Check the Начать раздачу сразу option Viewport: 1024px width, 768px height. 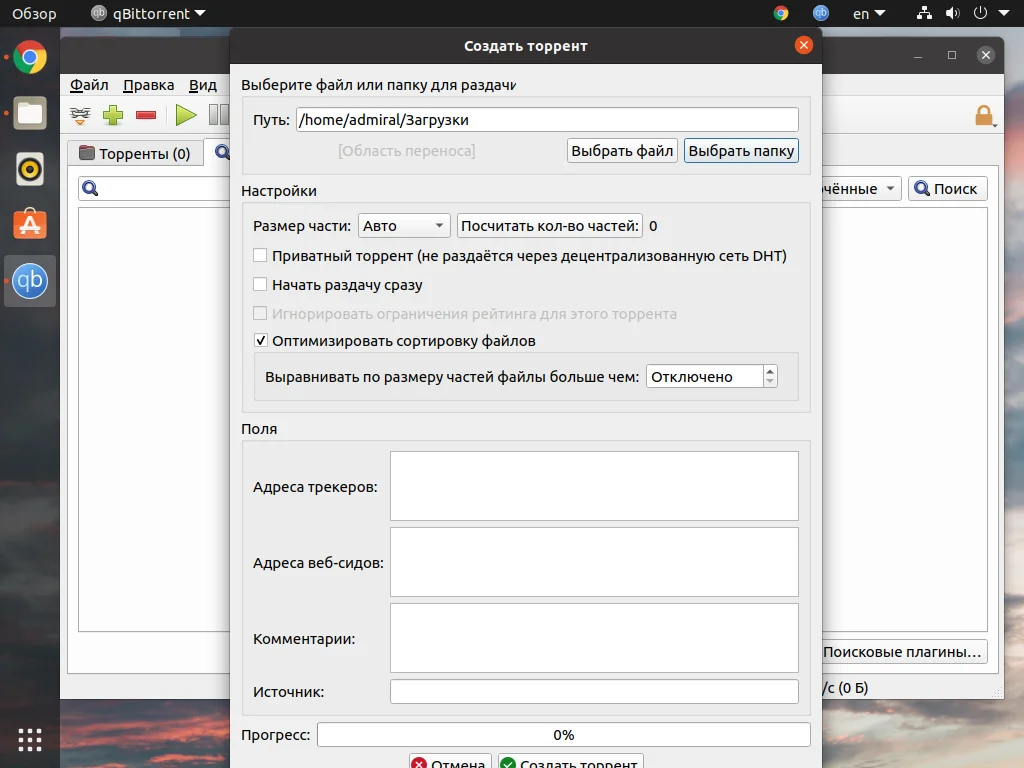pos(260,284)
